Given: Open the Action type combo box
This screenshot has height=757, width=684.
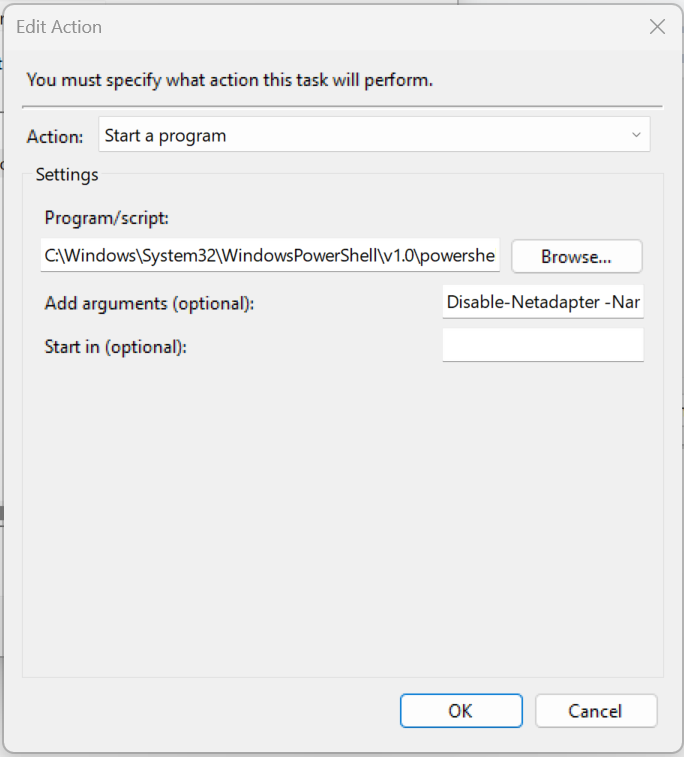Looking at the screenshot, I should tap(374, 135).
